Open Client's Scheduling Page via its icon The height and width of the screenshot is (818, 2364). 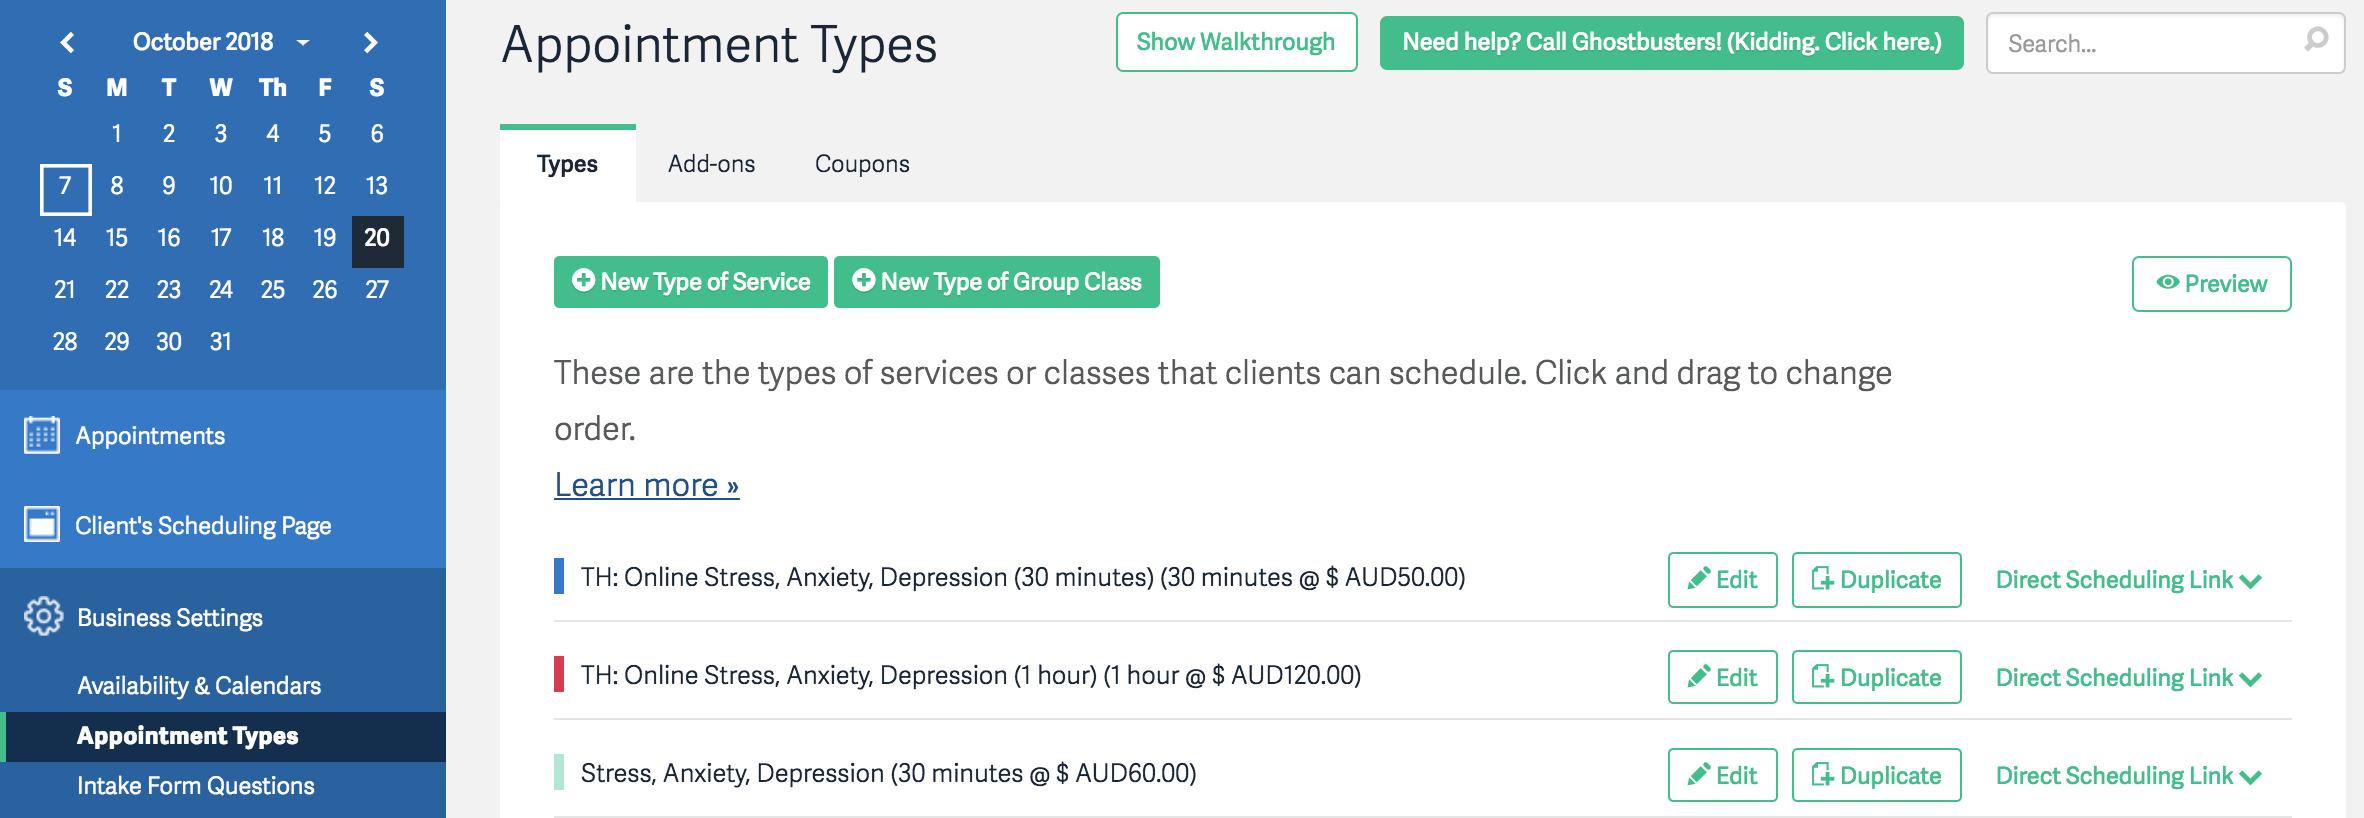coord(41,524)
